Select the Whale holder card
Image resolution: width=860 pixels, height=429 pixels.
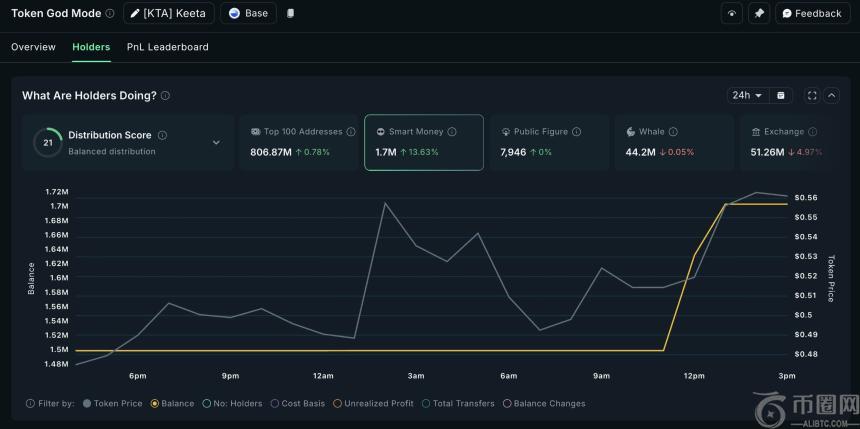(674, 142)
